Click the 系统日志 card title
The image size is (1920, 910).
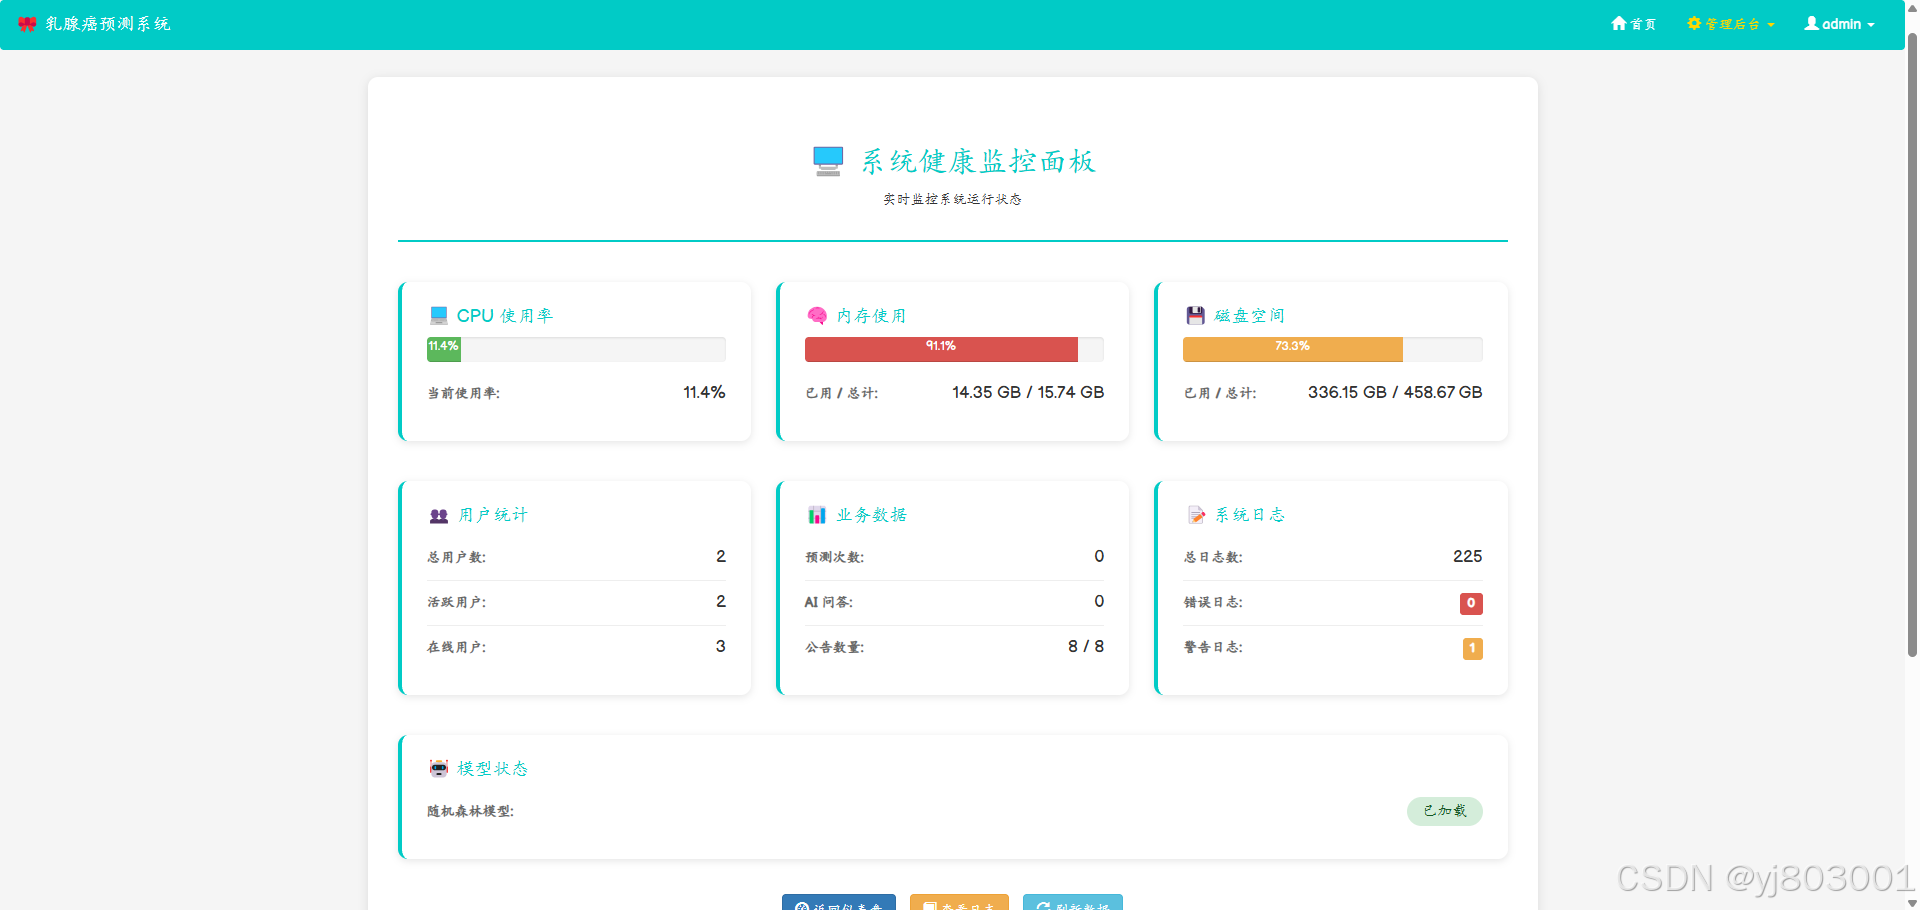(1250, 515)
